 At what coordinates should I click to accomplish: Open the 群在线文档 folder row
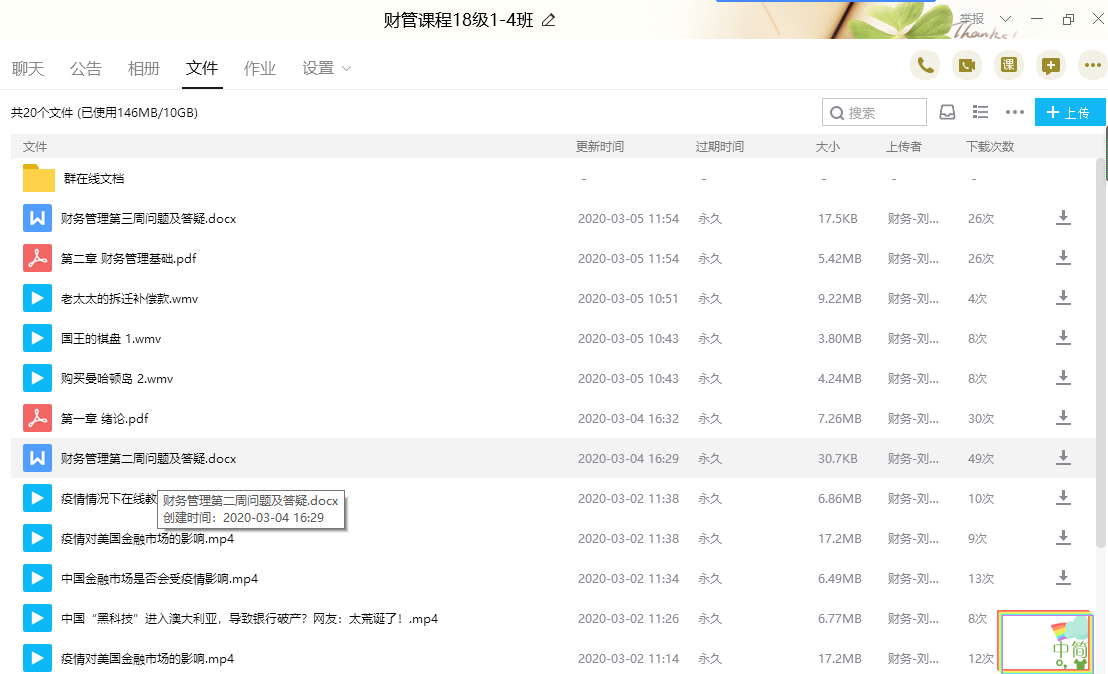[x=553, y=178]
